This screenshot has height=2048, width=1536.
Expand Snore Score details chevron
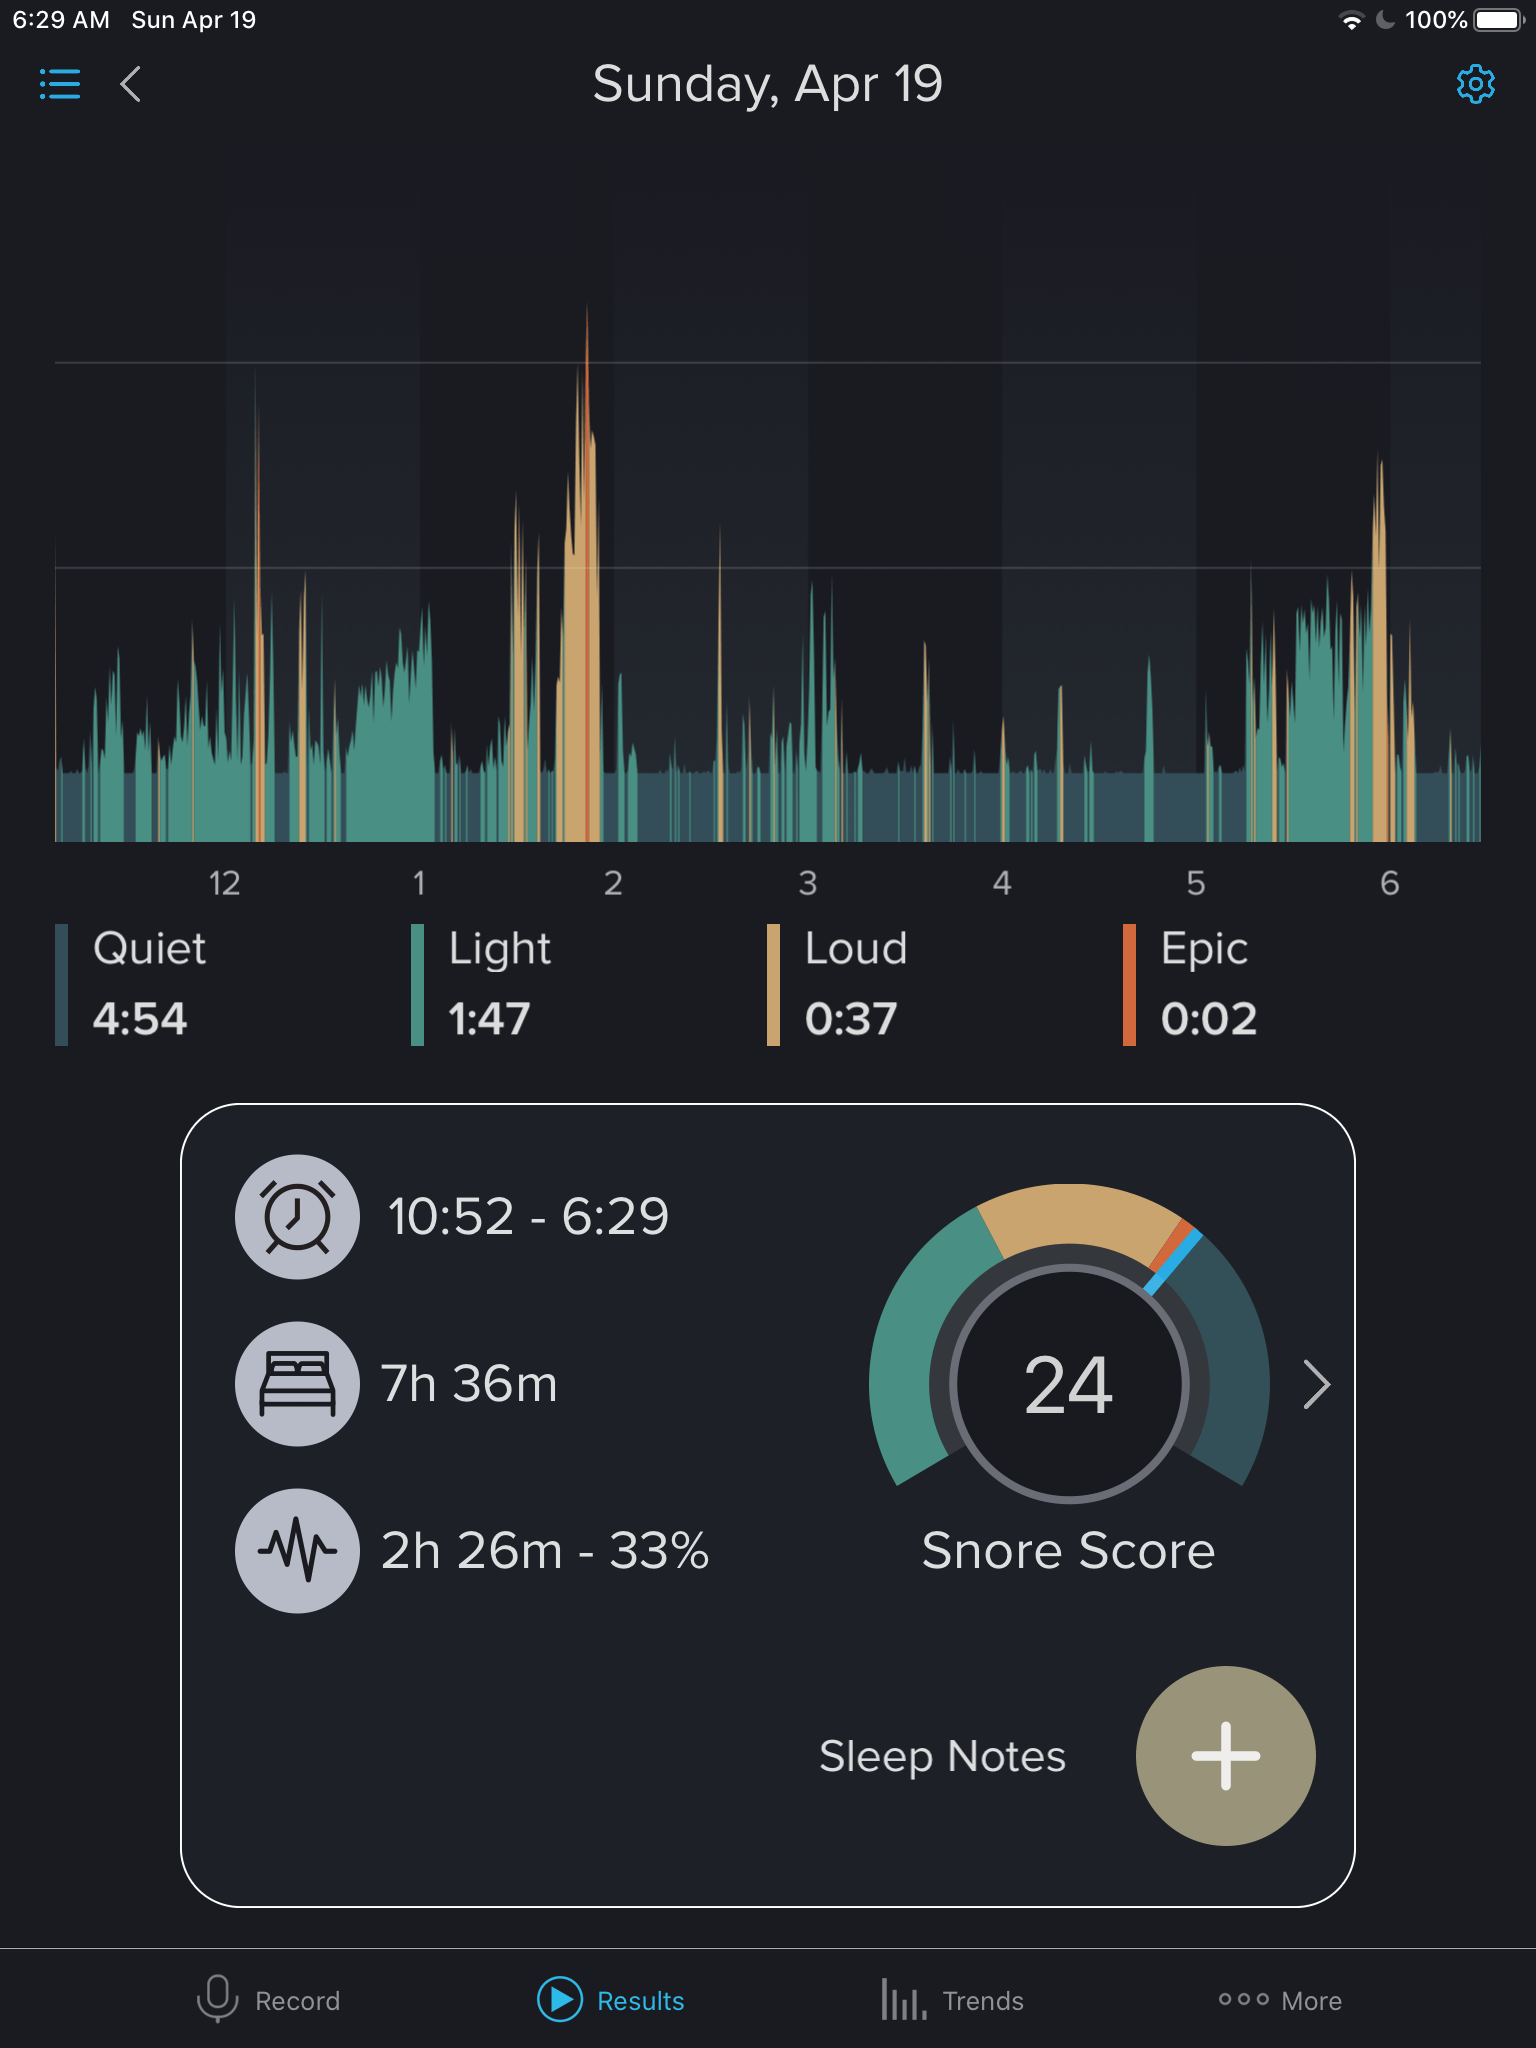tap(1317, 1385)
